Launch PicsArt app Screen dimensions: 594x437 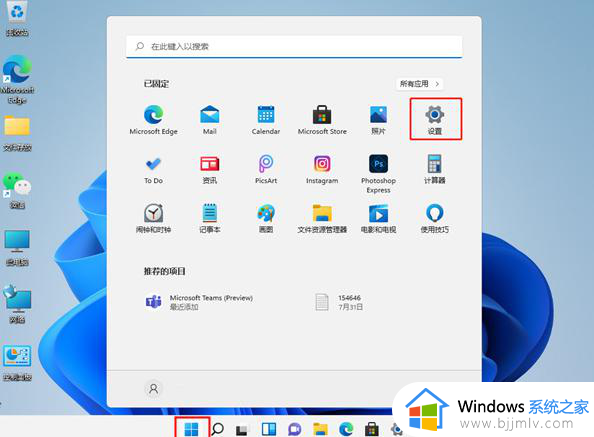coord(266,170)
